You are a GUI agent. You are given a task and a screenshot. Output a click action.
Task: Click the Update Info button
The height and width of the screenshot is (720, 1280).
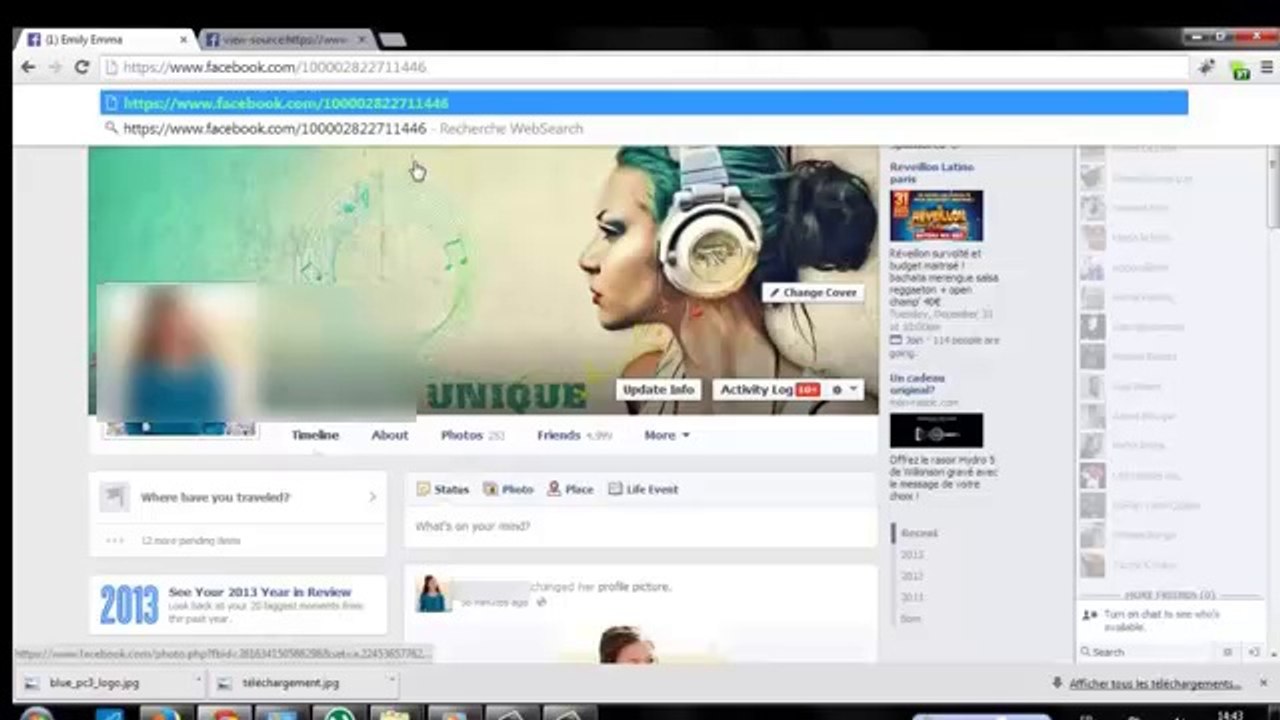(658, 389)
